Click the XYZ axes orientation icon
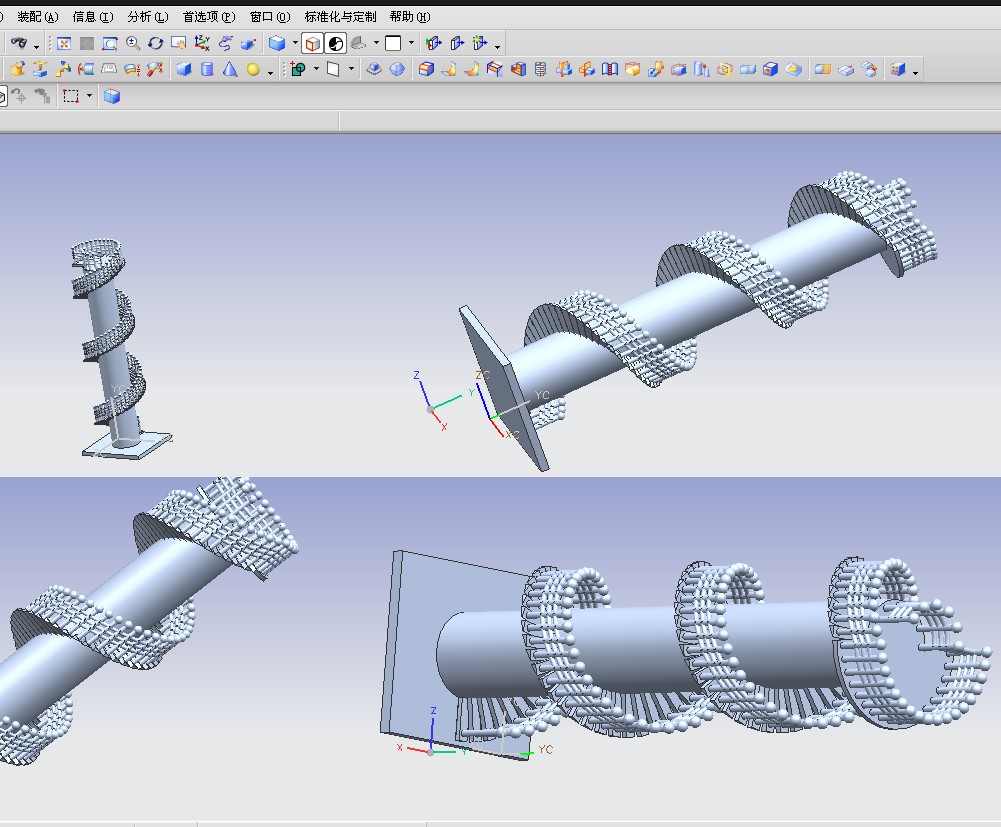1001x827 pixels. tap(202, 43)
